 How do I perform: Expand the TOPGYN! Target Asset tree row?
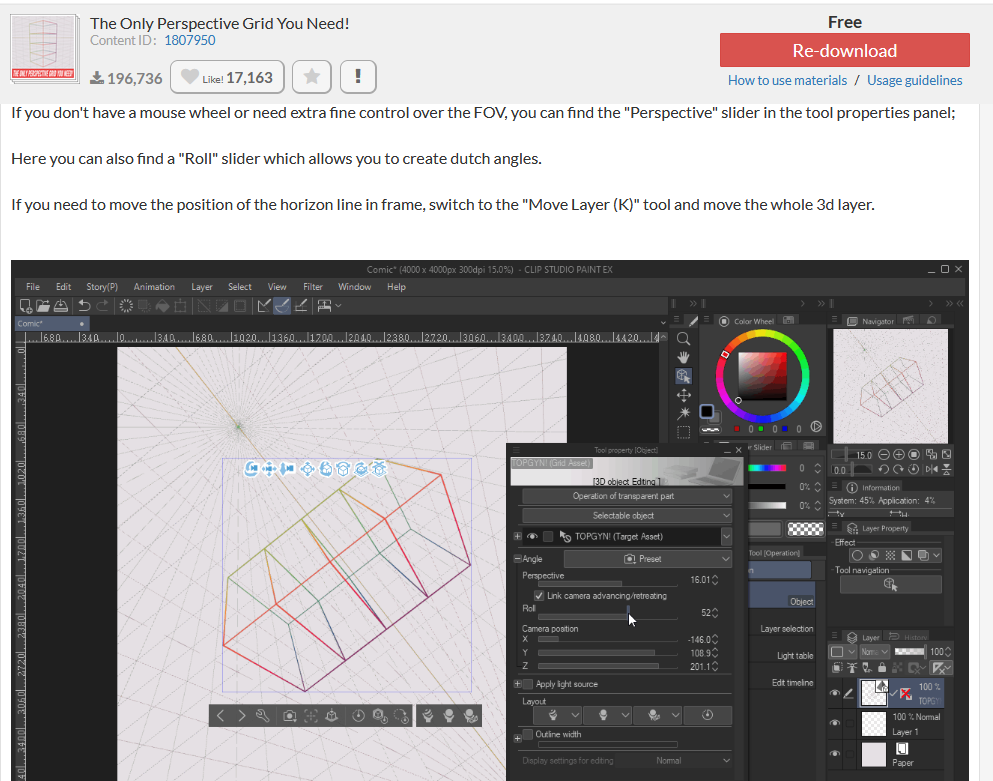(517, 537)
